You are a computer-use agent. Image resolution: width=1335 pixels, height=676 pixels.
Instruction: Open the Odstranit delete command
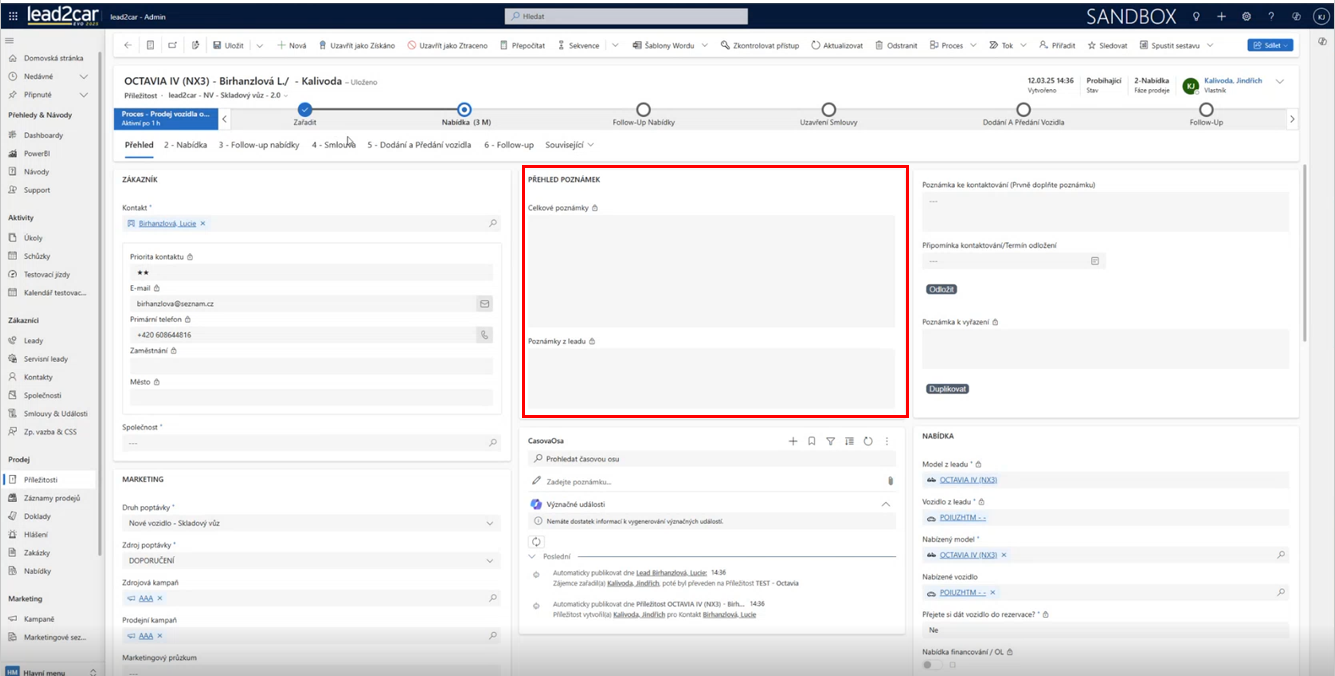pos(894,45)
